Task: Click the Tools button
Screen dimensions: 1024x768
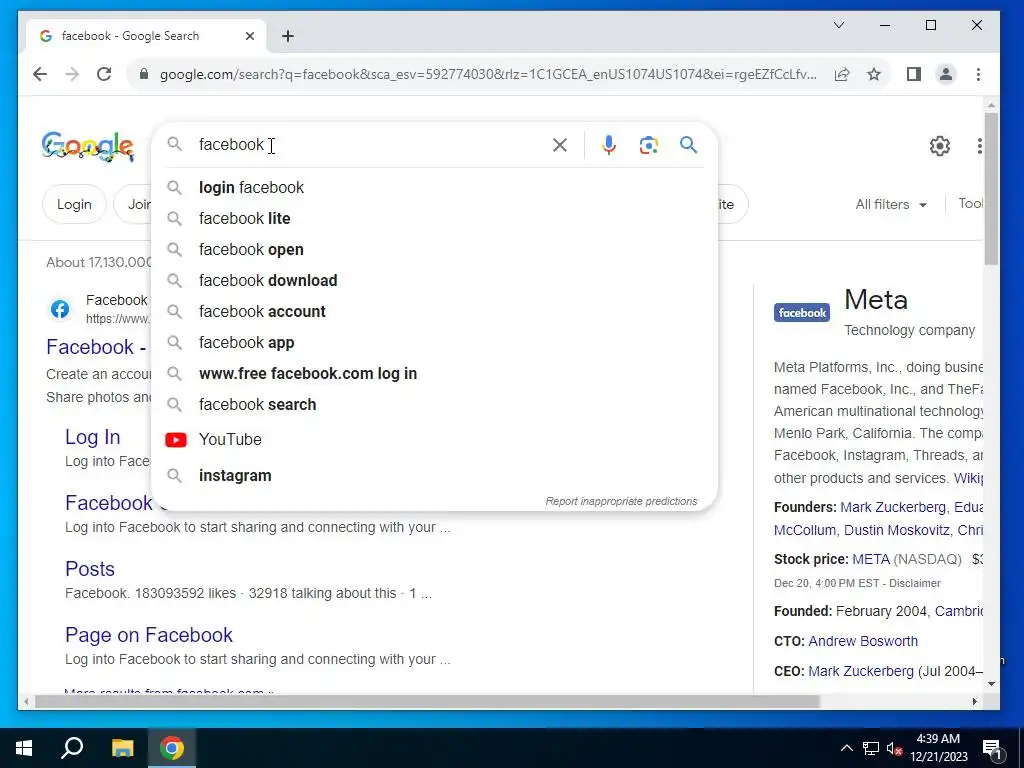Action: 970,204
